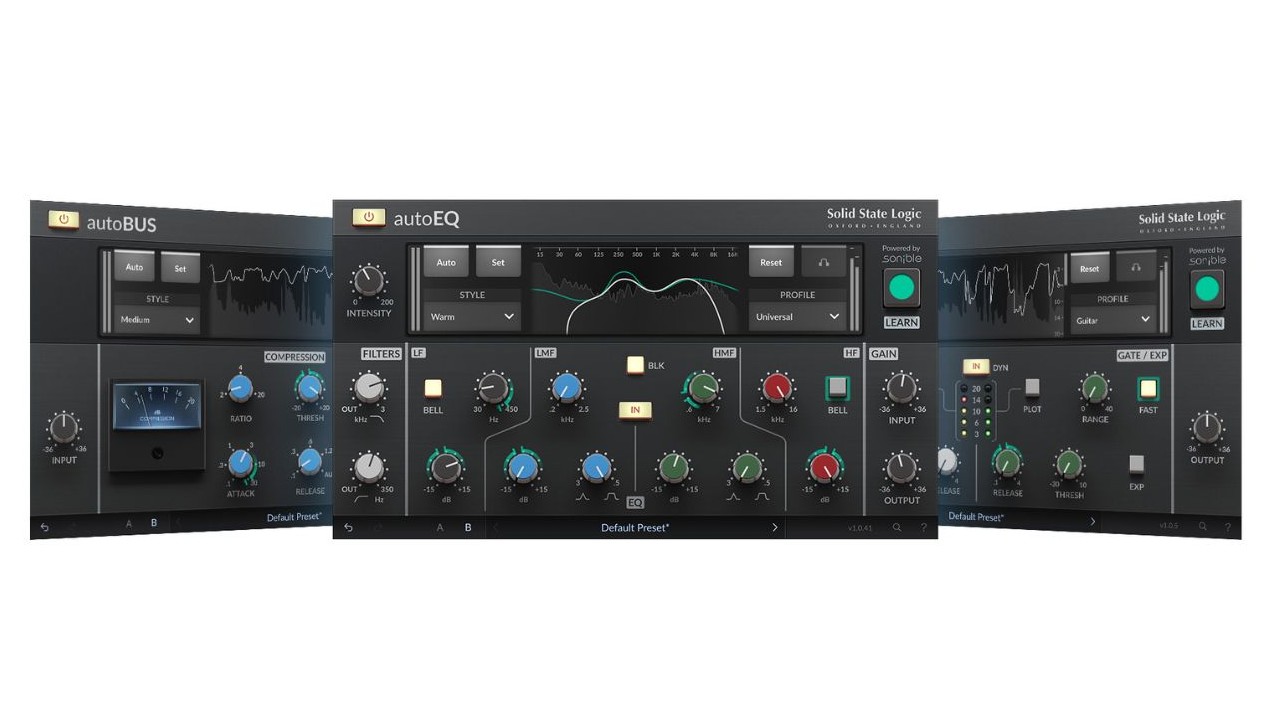Viewport: 1272px width, 716px height.
Task: Click the undo arrow in autoEQ footer
Action: tap(348, 527)
